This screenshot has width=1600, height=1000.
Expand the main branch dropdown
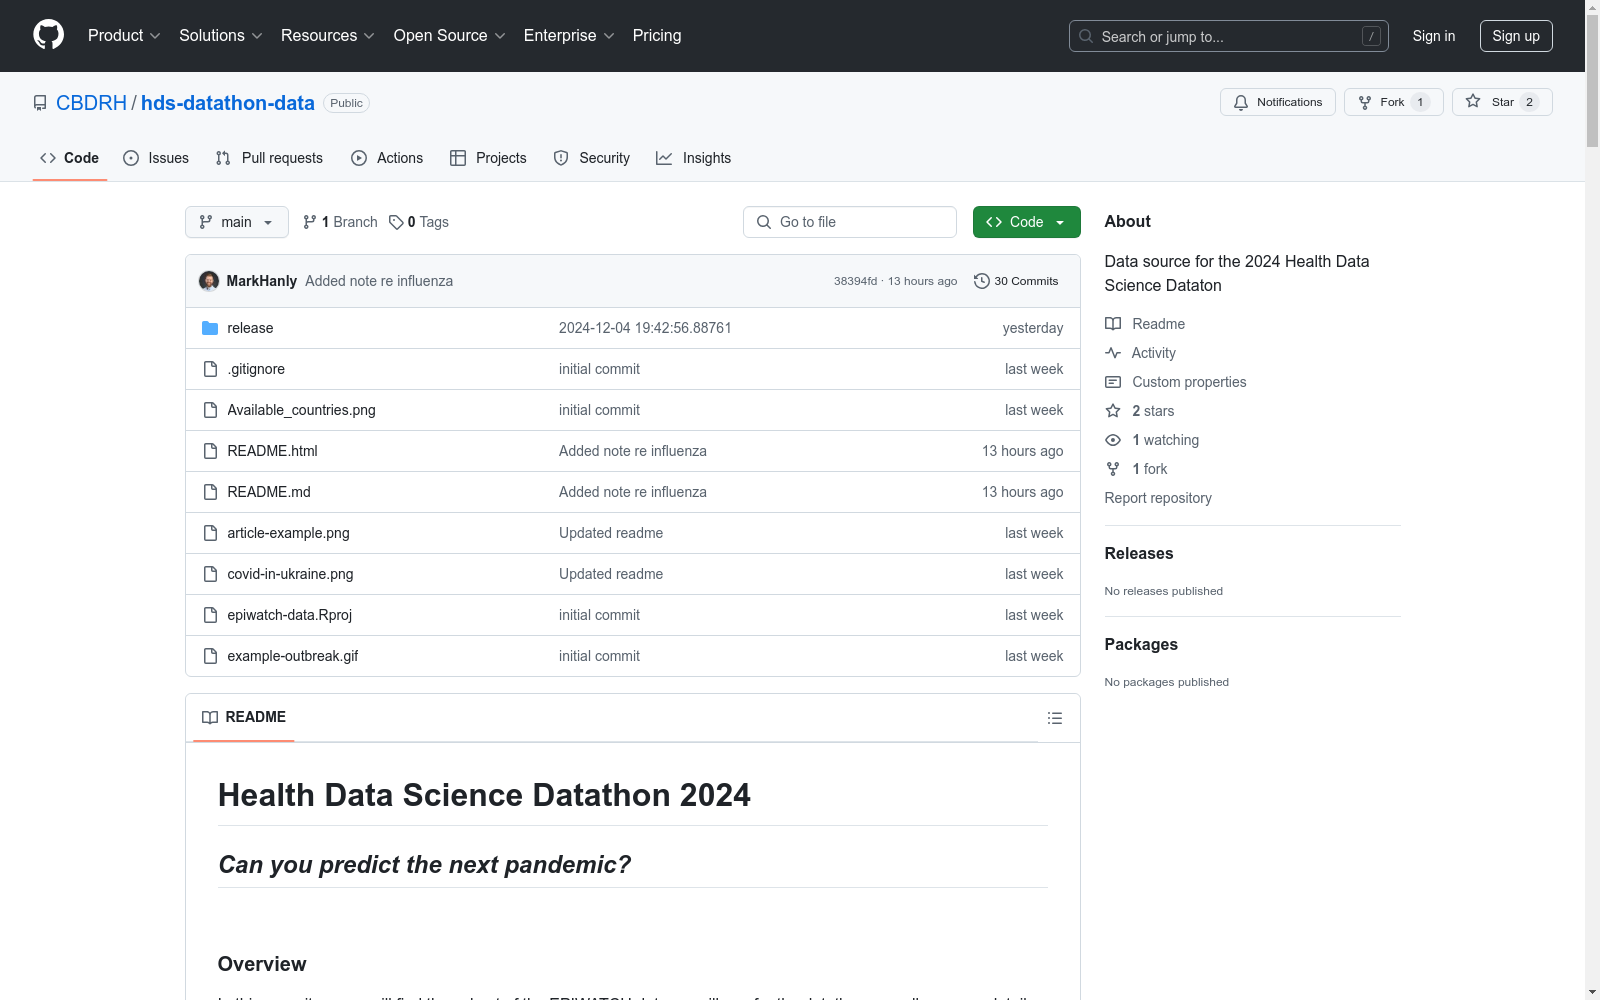point(236,222)
